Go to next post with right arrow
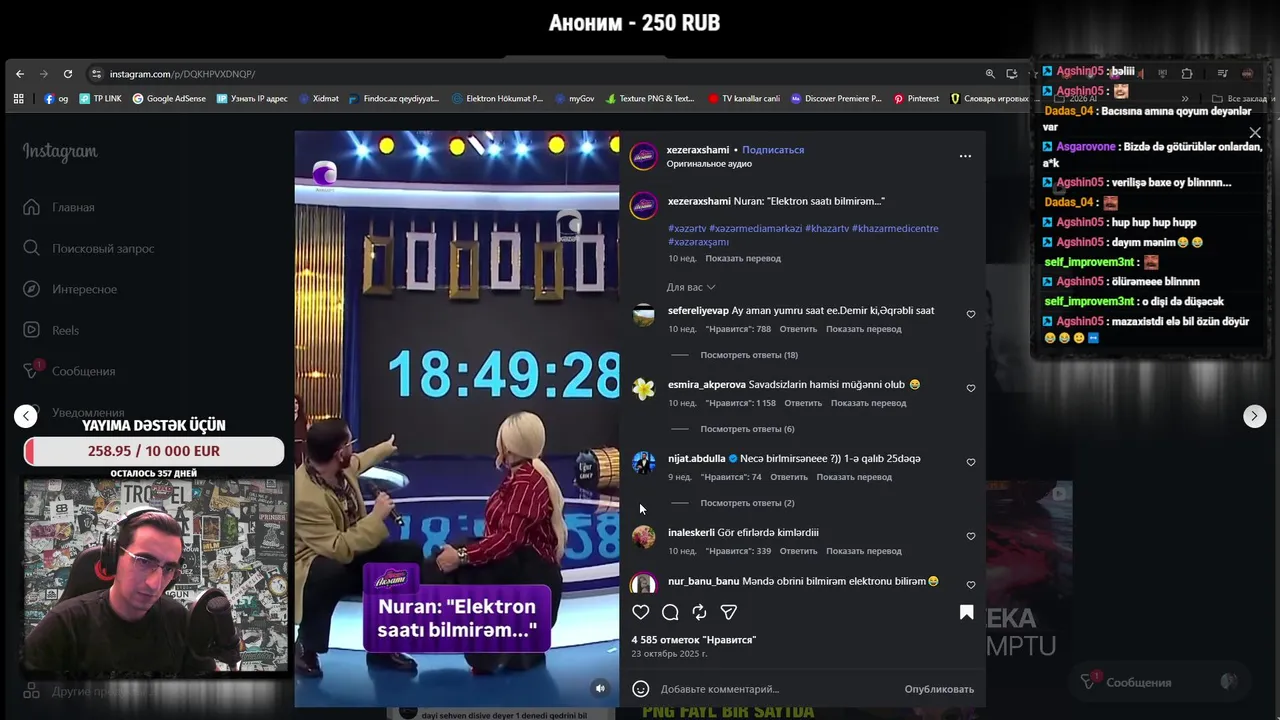Viewport: 1280px width, 720px height. click(1254, 416)
